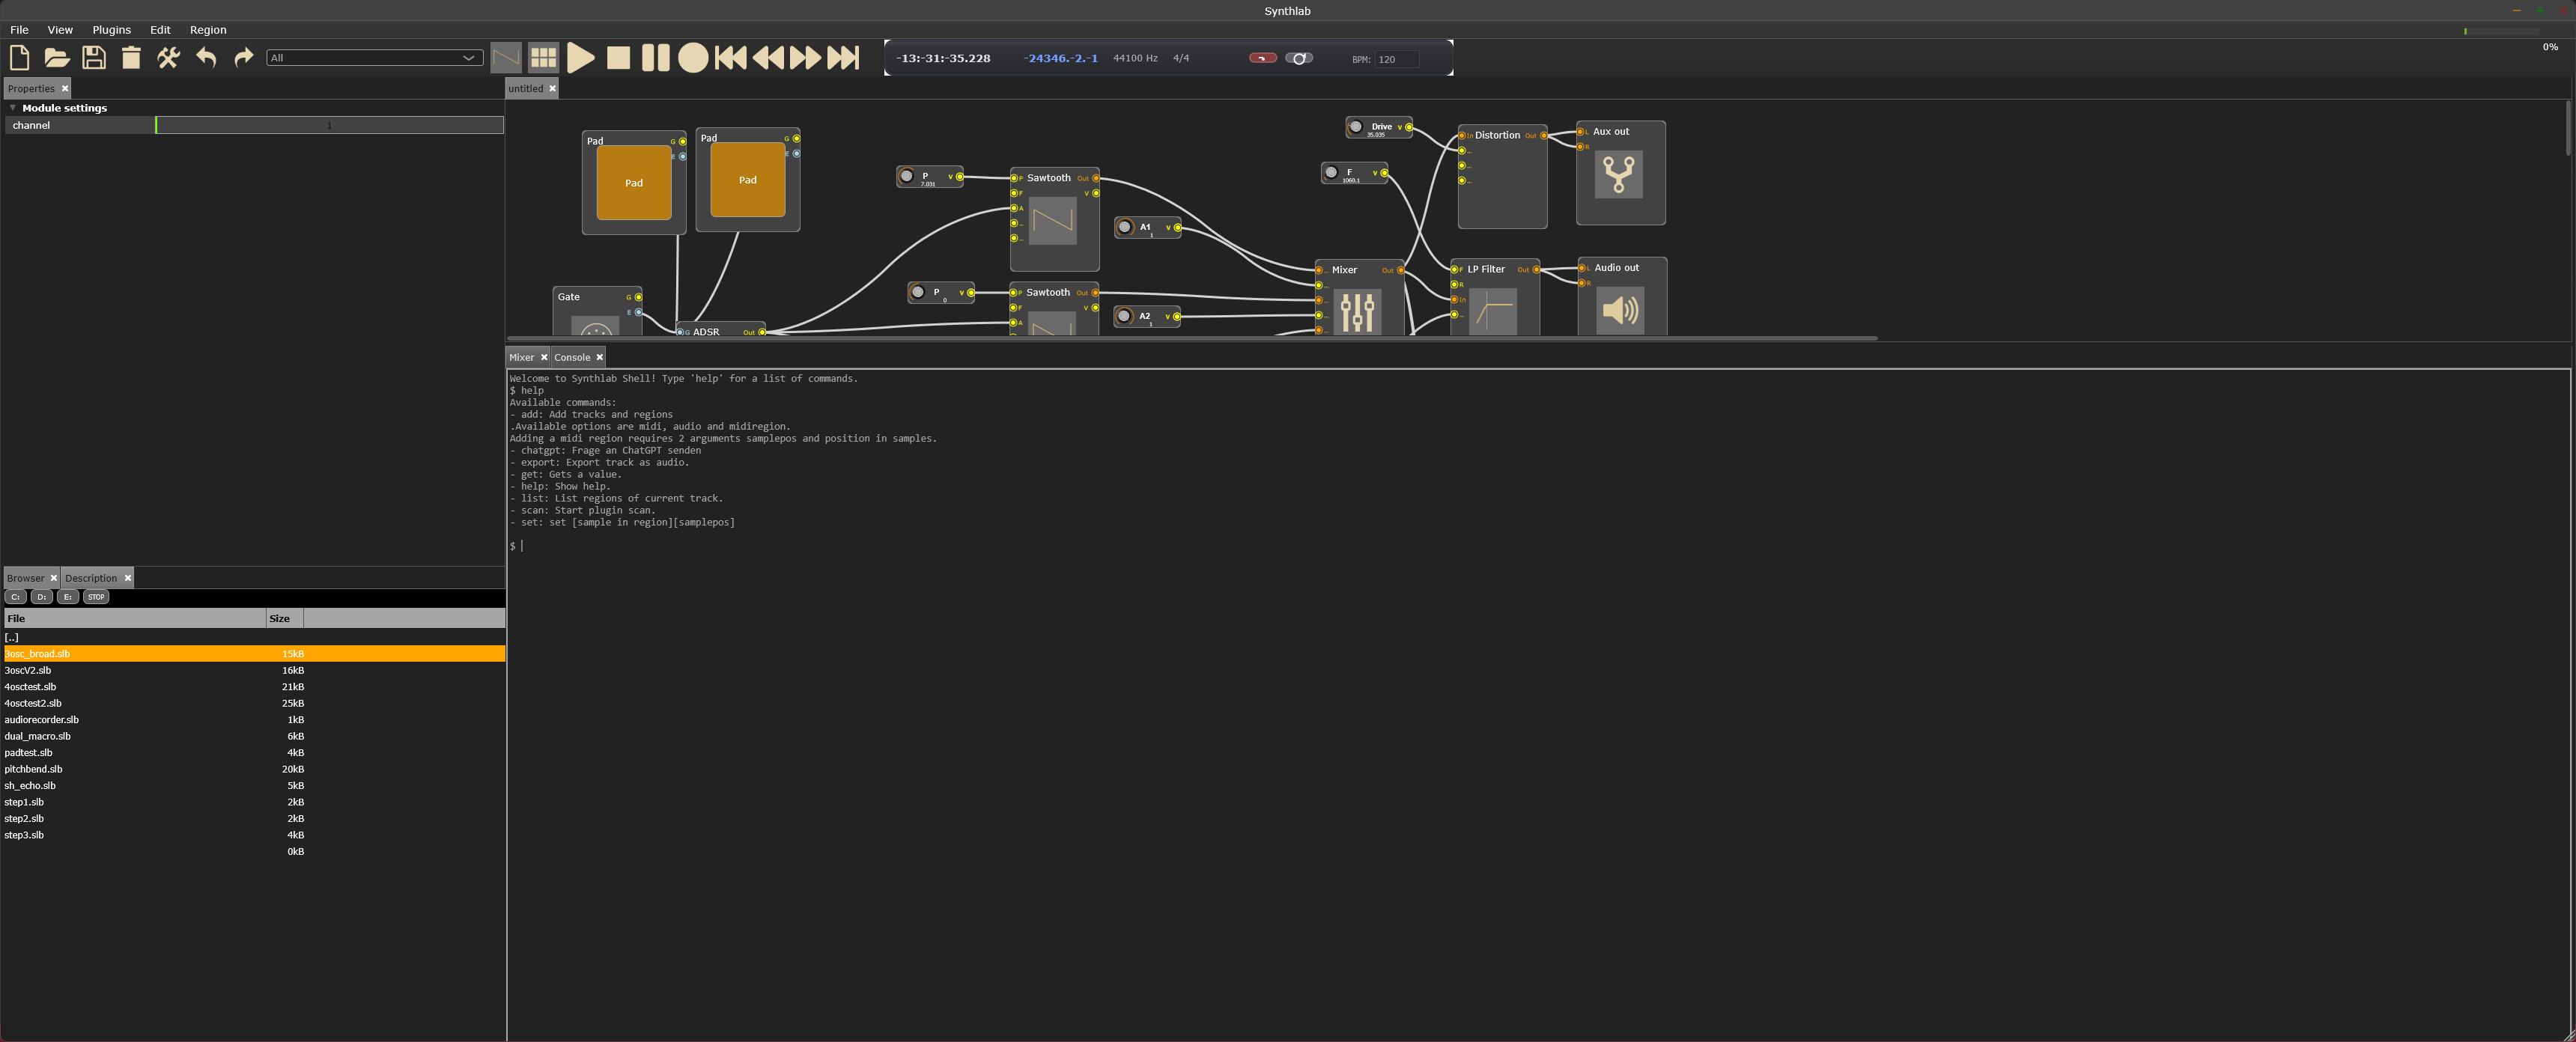The height and width of the screenshot is (1042, 2576).
Task: Click the STOP button in Browser
Action: pyautogui.click(x=96, y=597)
